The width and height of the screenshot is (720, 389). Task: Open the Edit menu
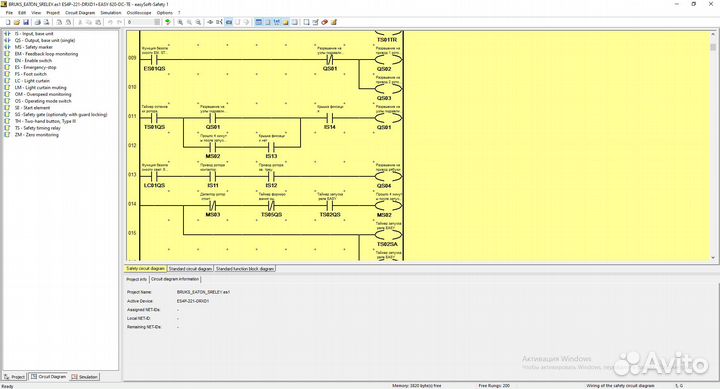click(x=22, y=13)
